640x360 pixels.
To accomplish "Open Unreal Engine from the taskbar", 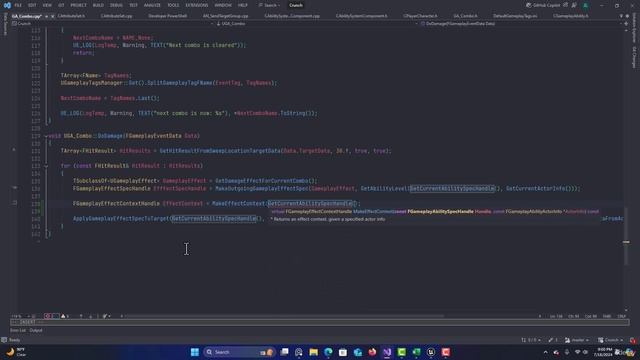I will 431,352.
